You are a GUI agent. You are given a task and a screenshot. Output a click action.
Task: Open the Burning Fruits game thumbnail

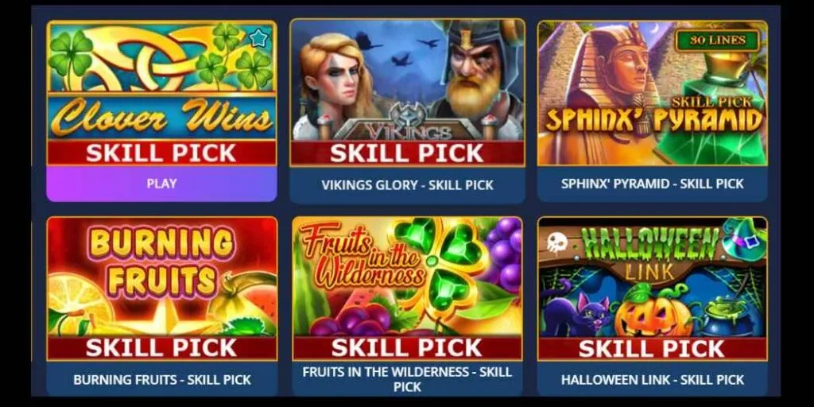162,289
